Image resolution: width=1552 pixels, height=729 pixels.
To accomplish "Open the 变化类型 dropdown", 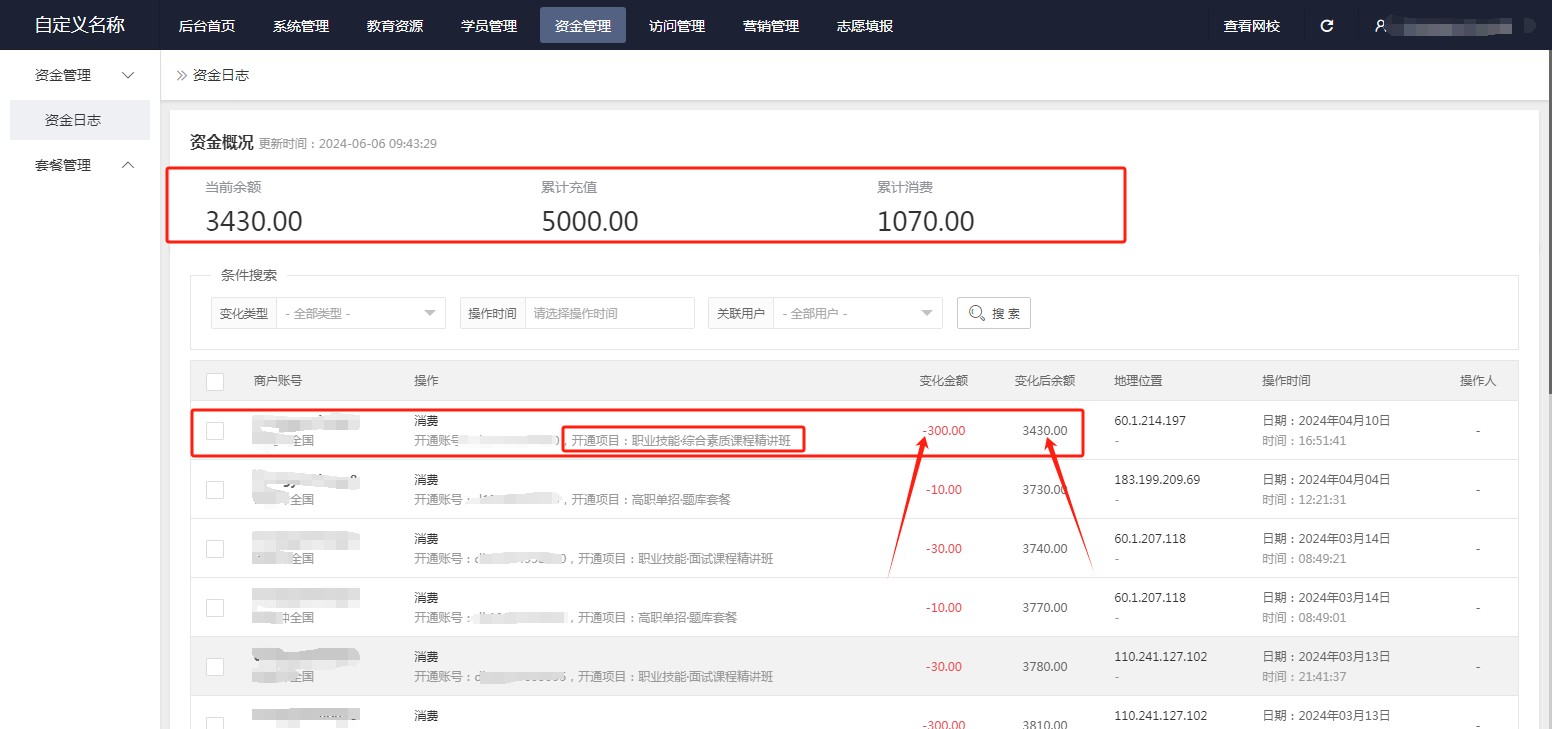I will pos(361,313).
